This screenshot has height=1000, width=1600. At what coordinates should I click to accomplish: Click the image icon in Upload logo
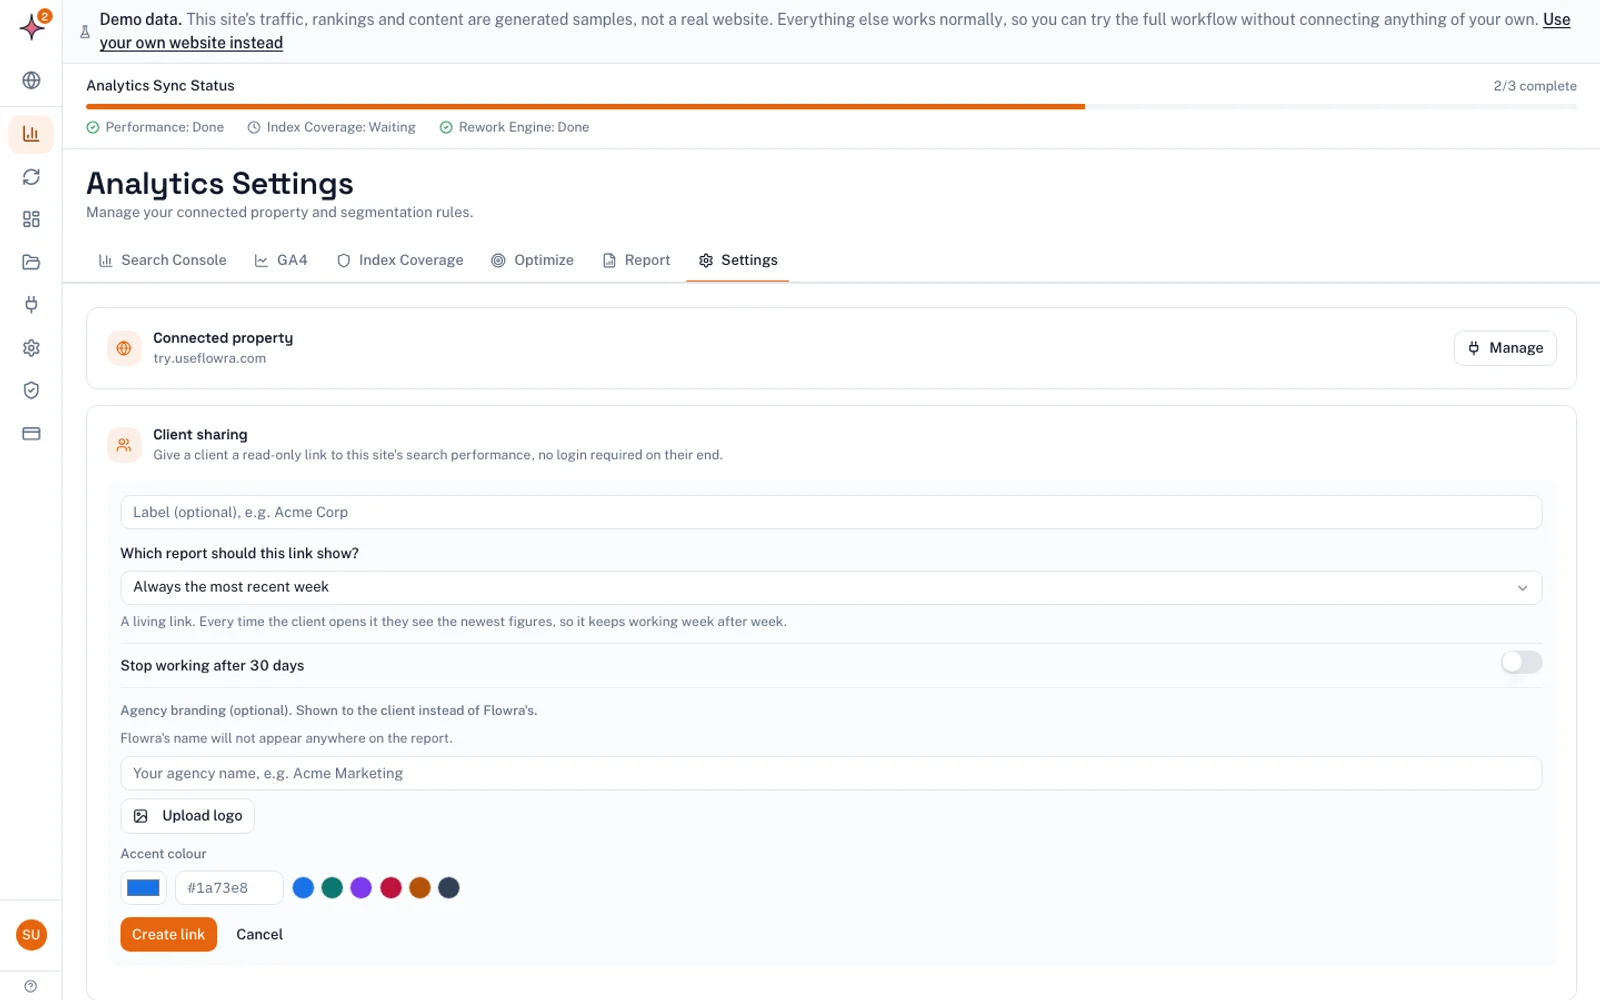point(141,816)
